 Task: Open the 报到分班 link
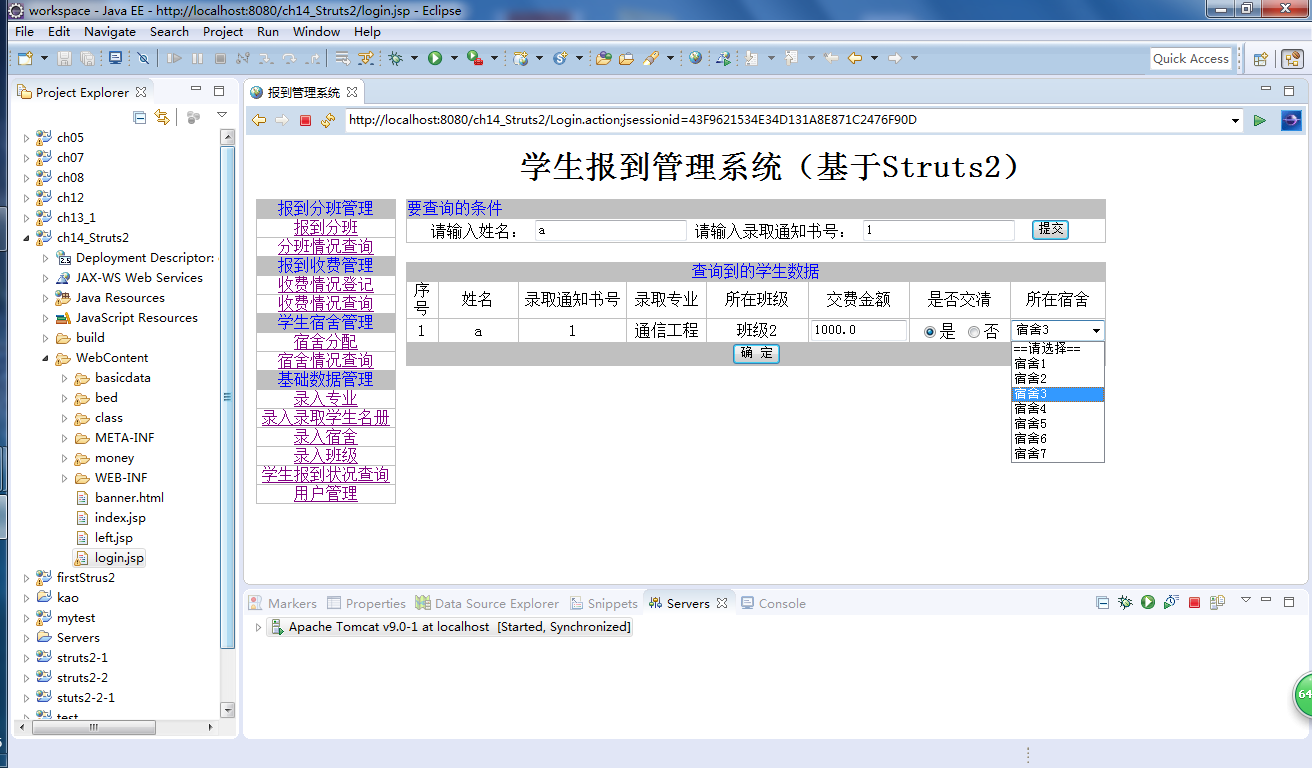pos(325,227)
